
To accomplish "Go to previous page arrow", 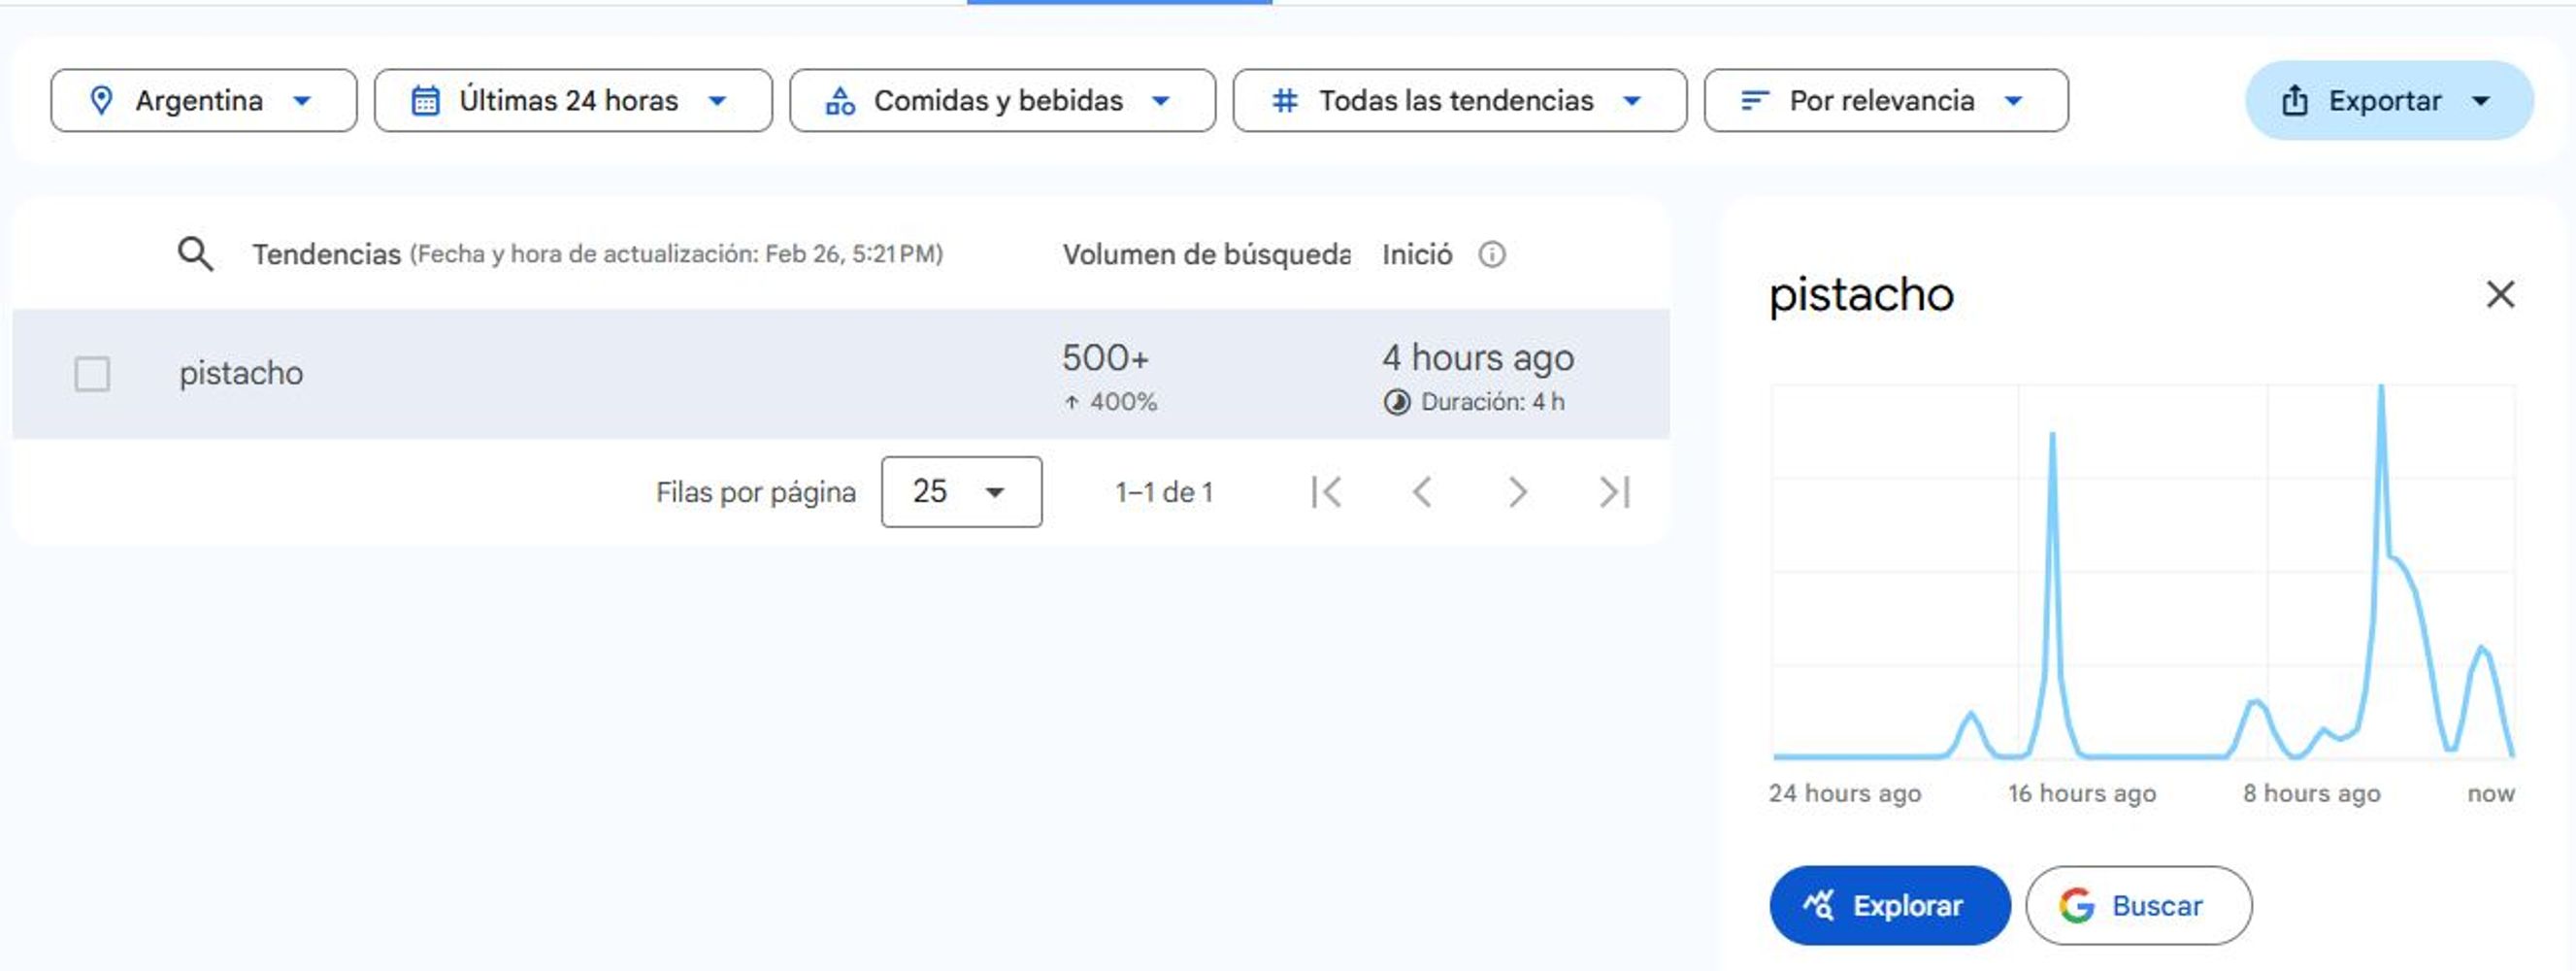I will tap(1422, 492).
